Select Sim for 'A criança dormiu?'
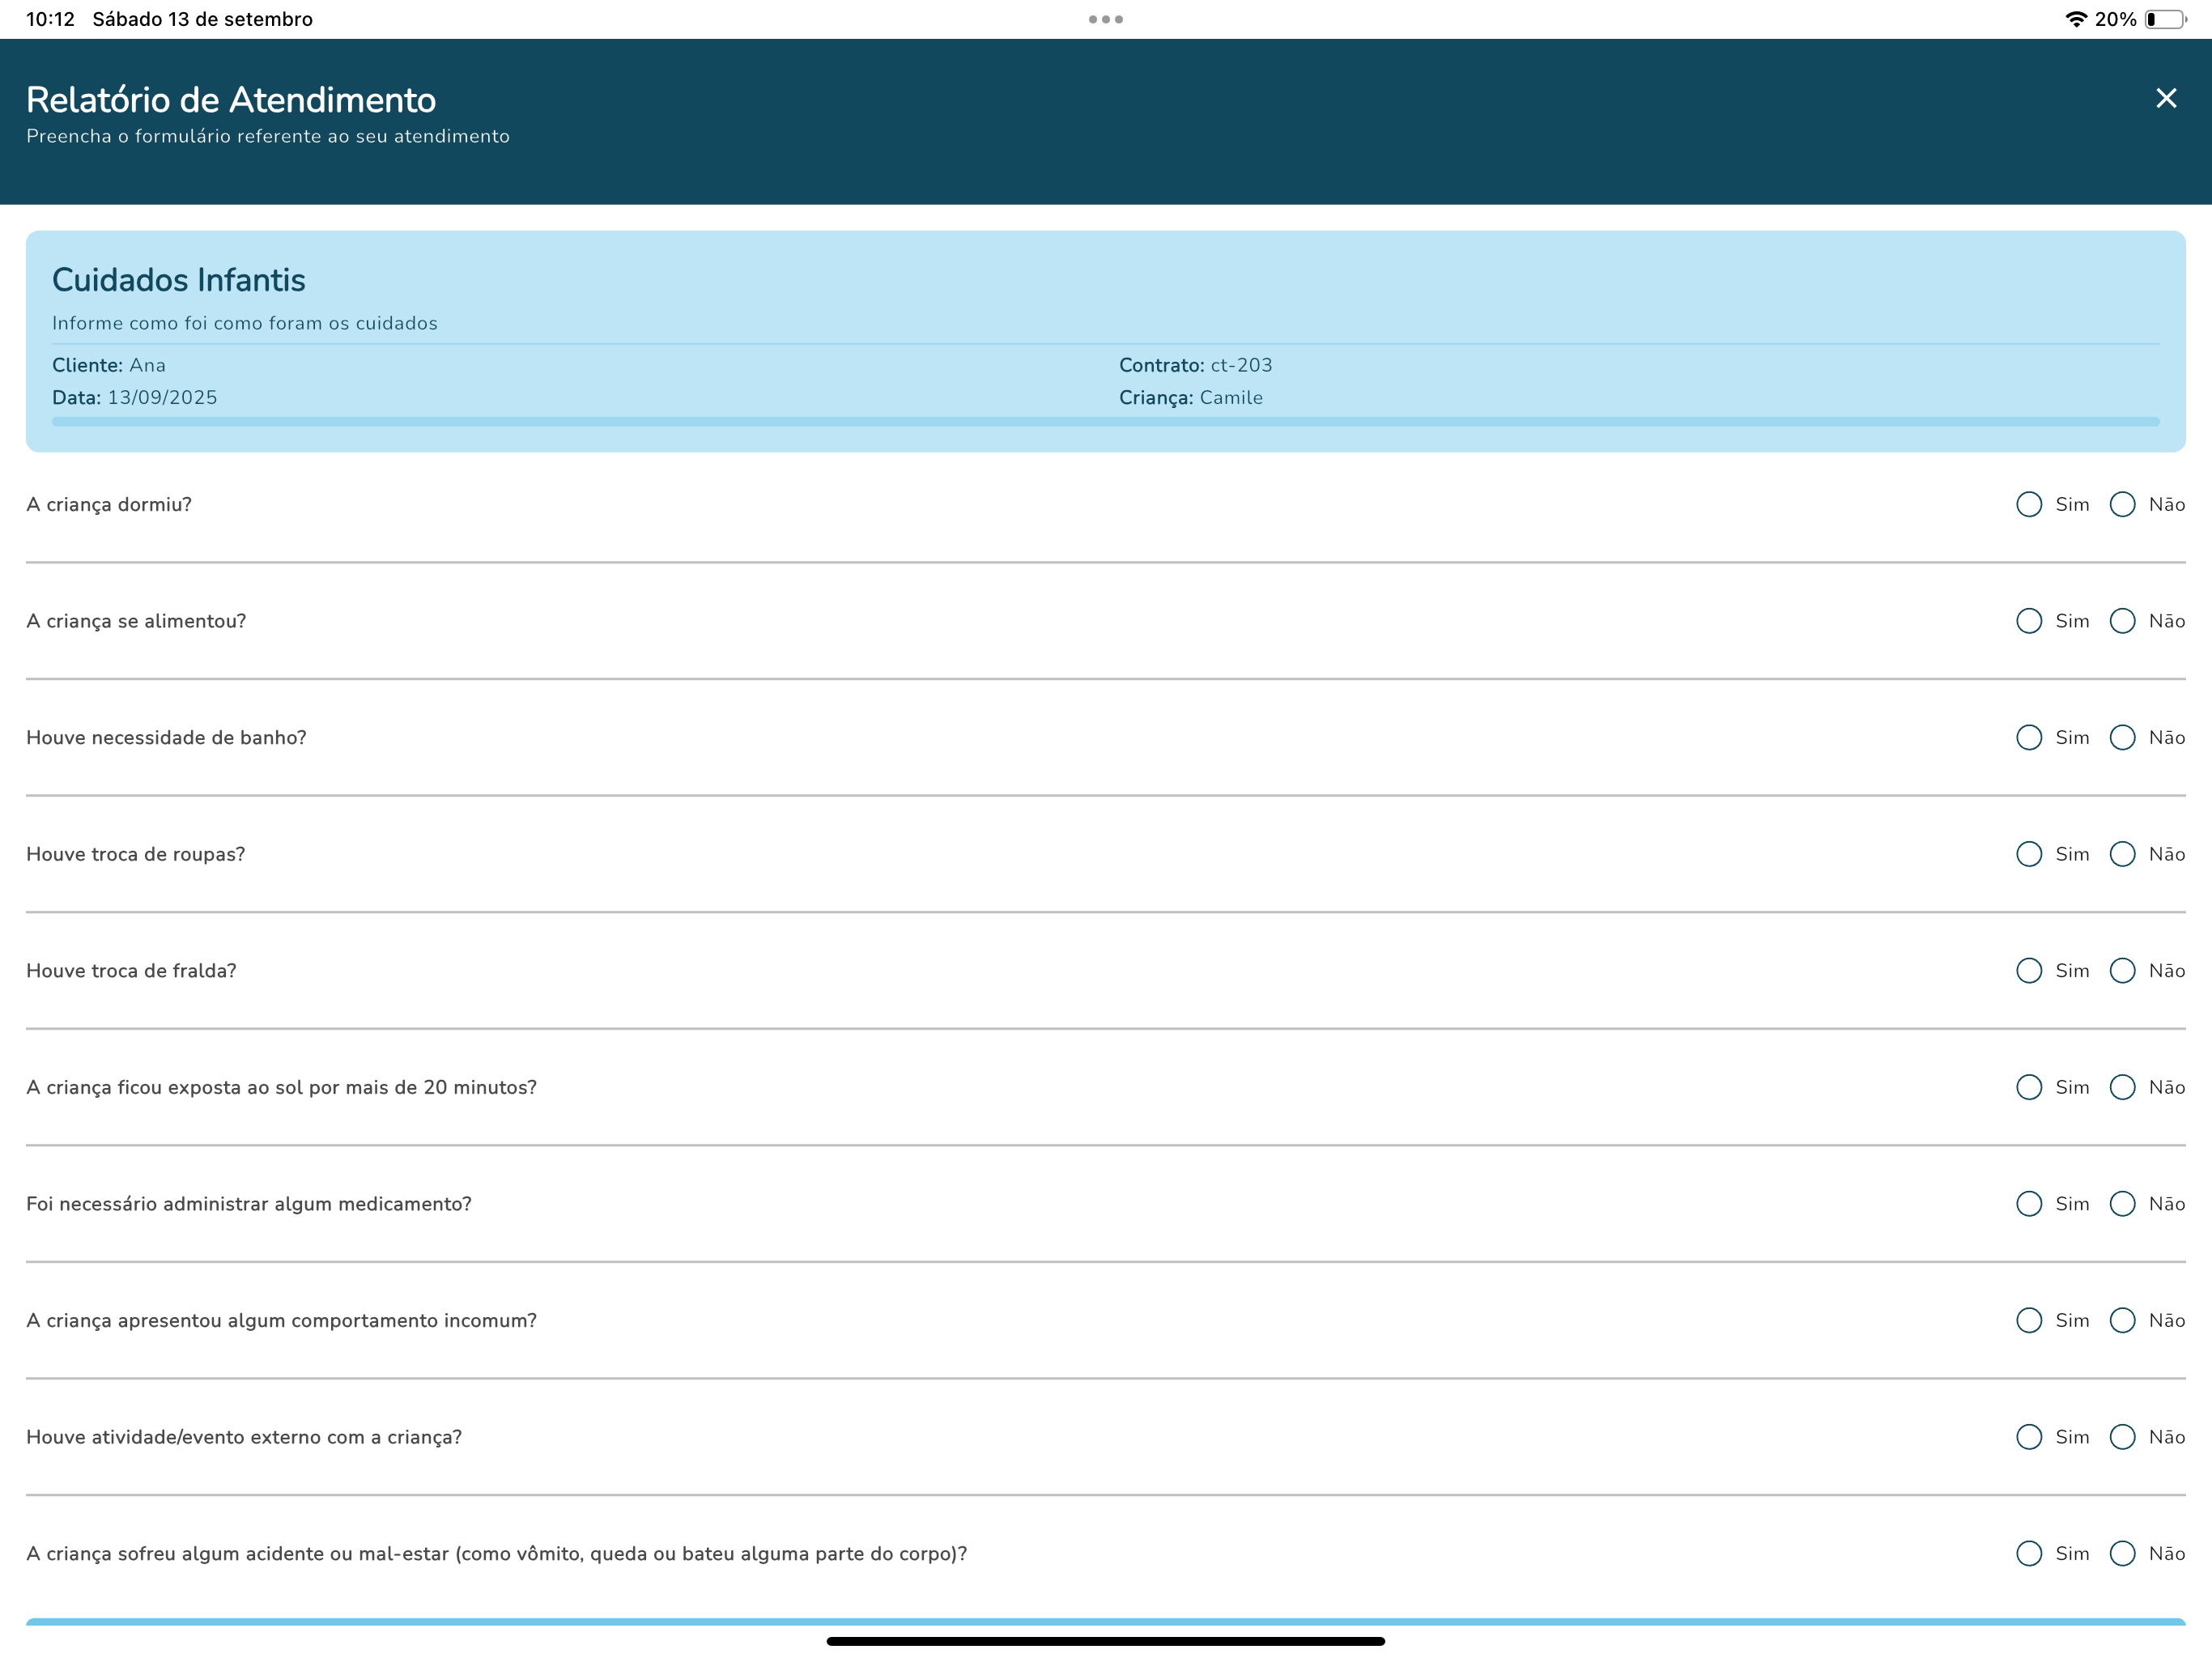 pos(2028,504)
